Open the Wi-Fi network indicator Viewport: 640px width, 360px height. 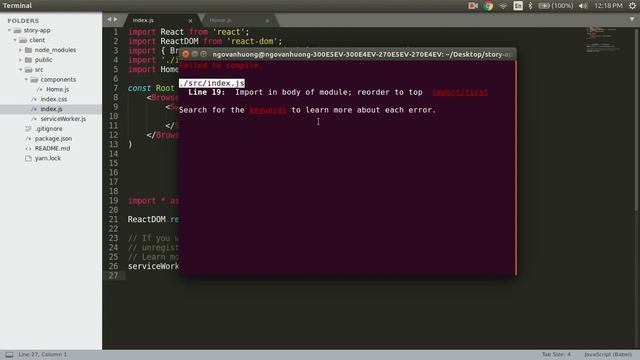(x=503, y=6)
